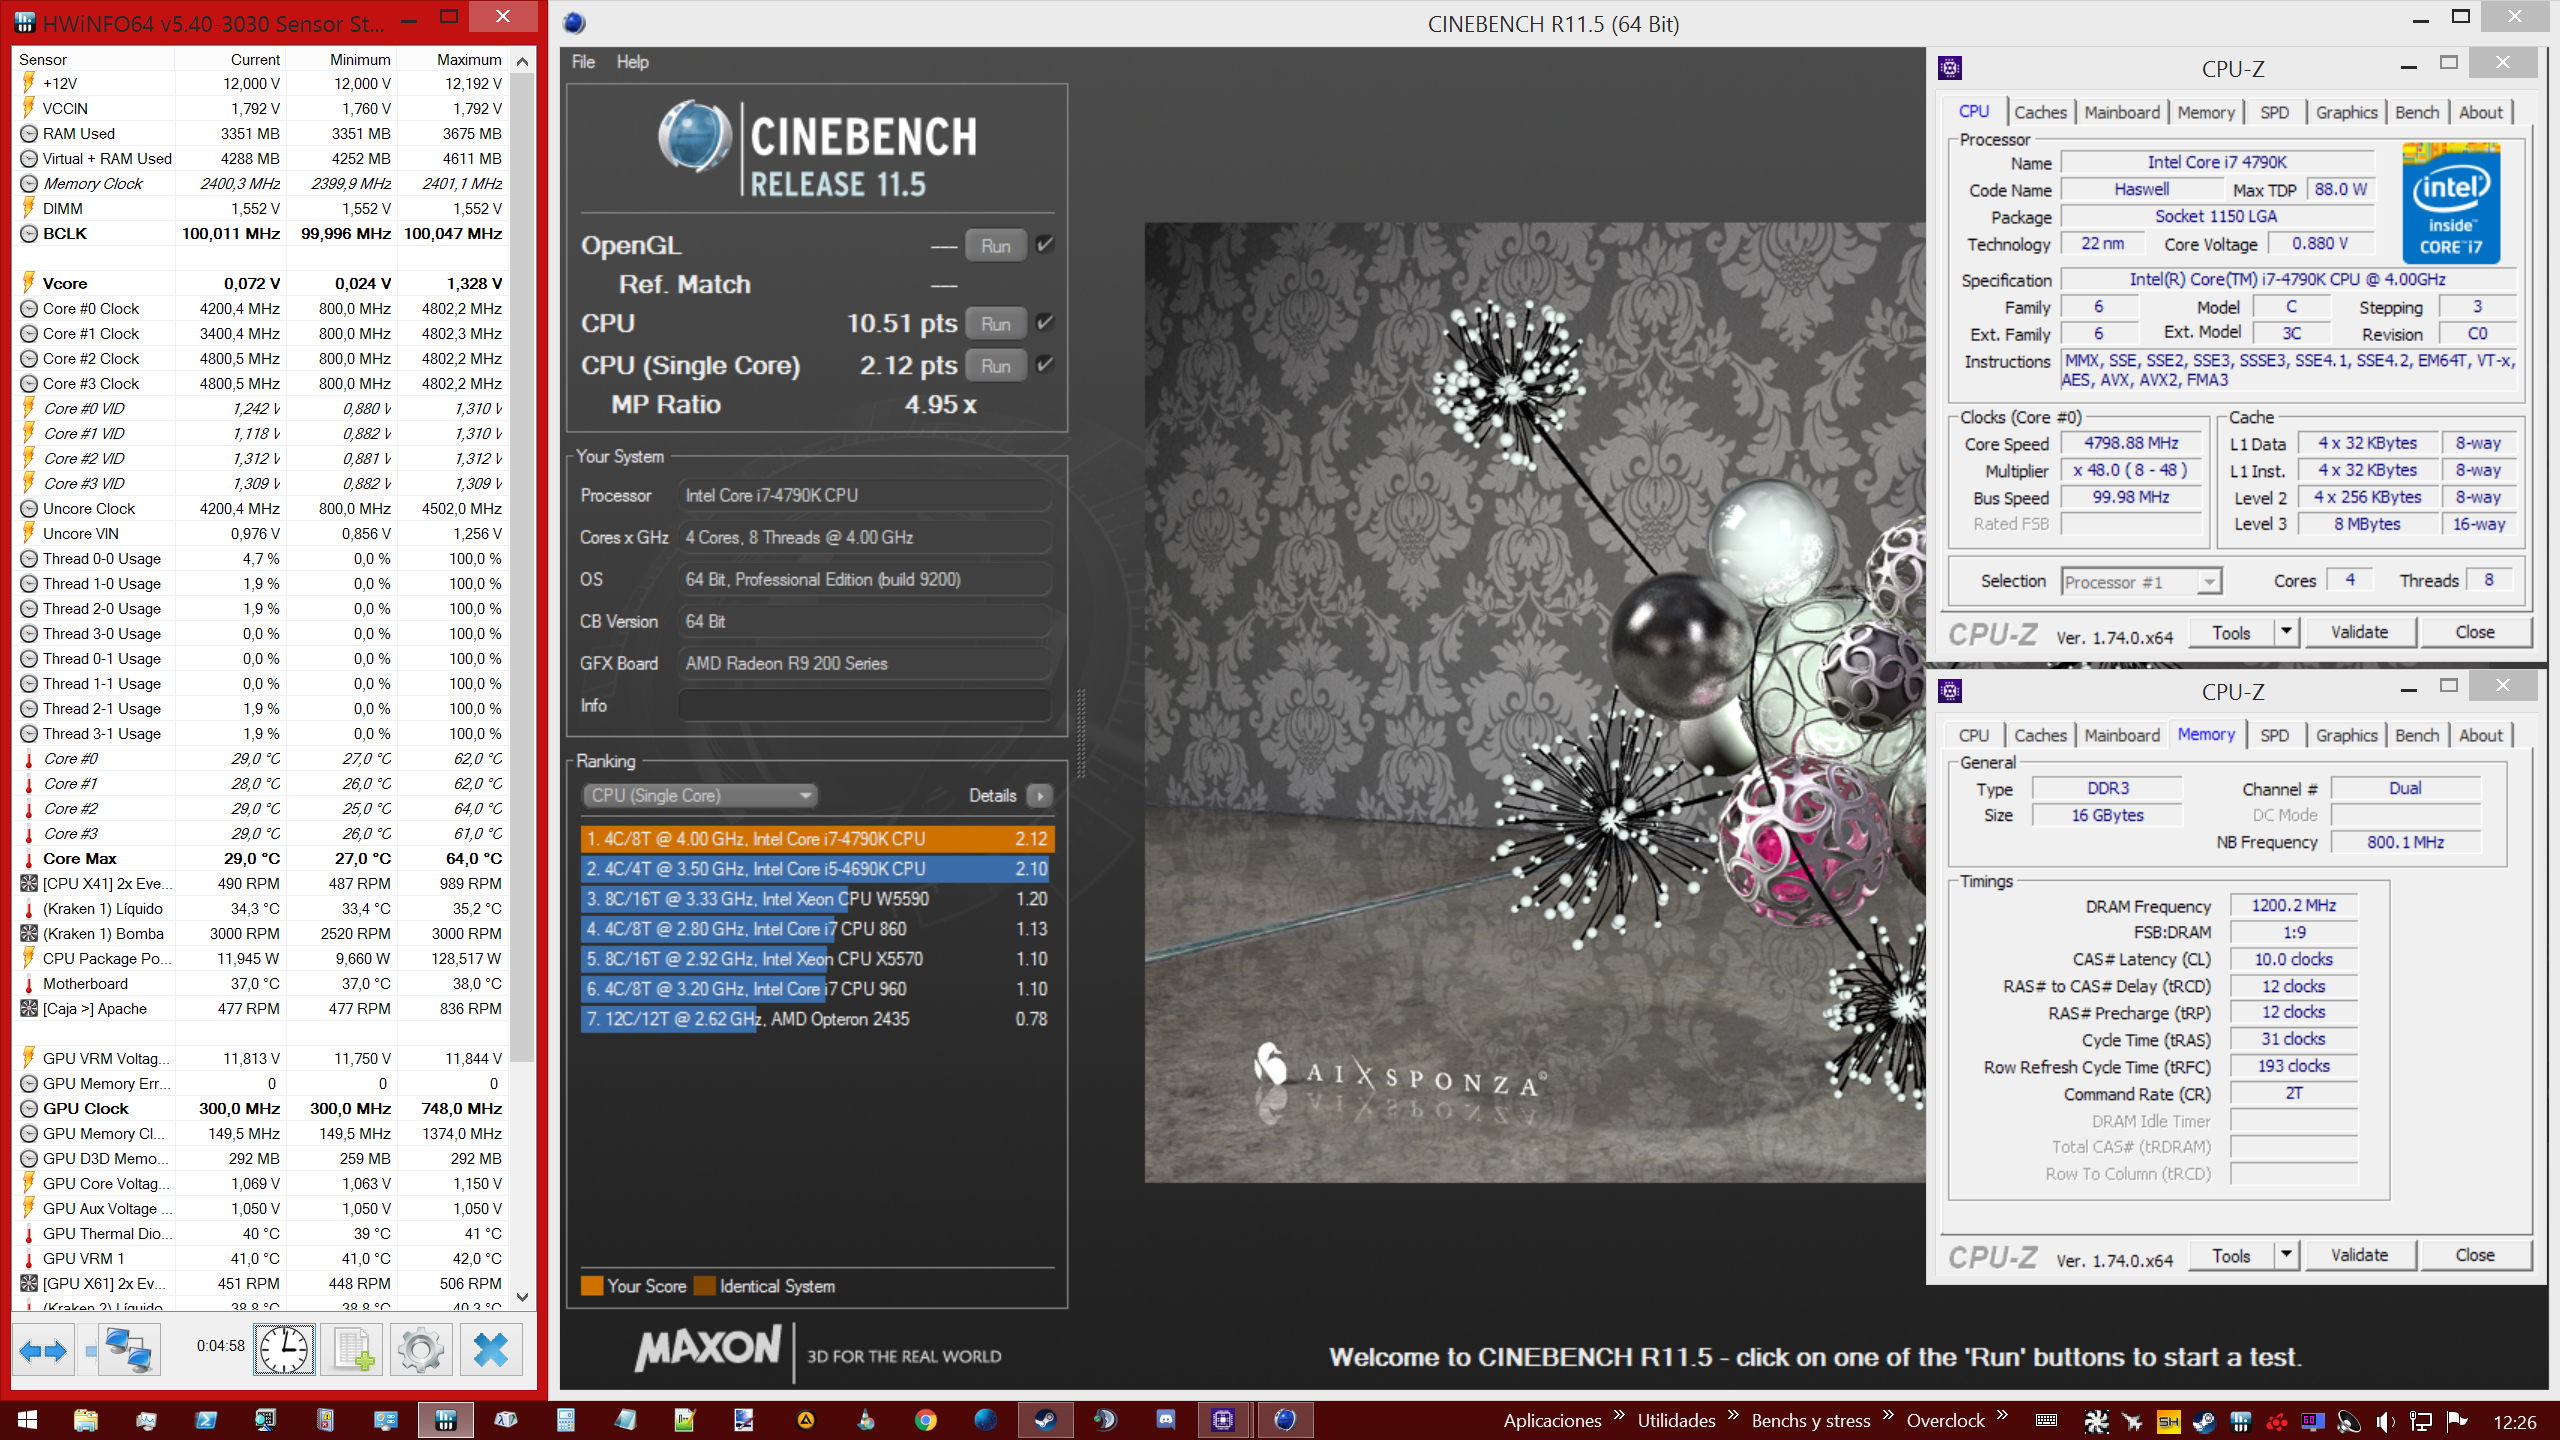
Task: Click HWiNFO blue X close sensors icon
Action: coord(490,1351)
